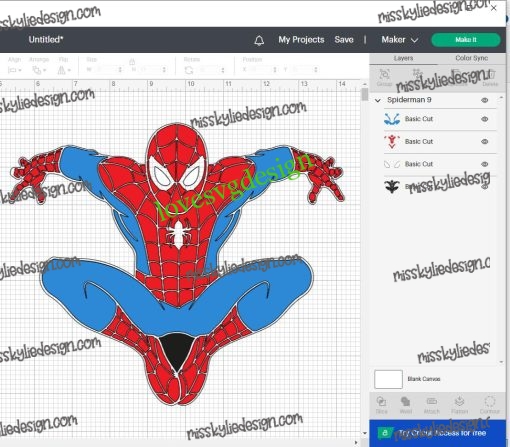This screenshot has width=510, height=447.
Task: Select the Attach tool
Action: pos(432,405)
